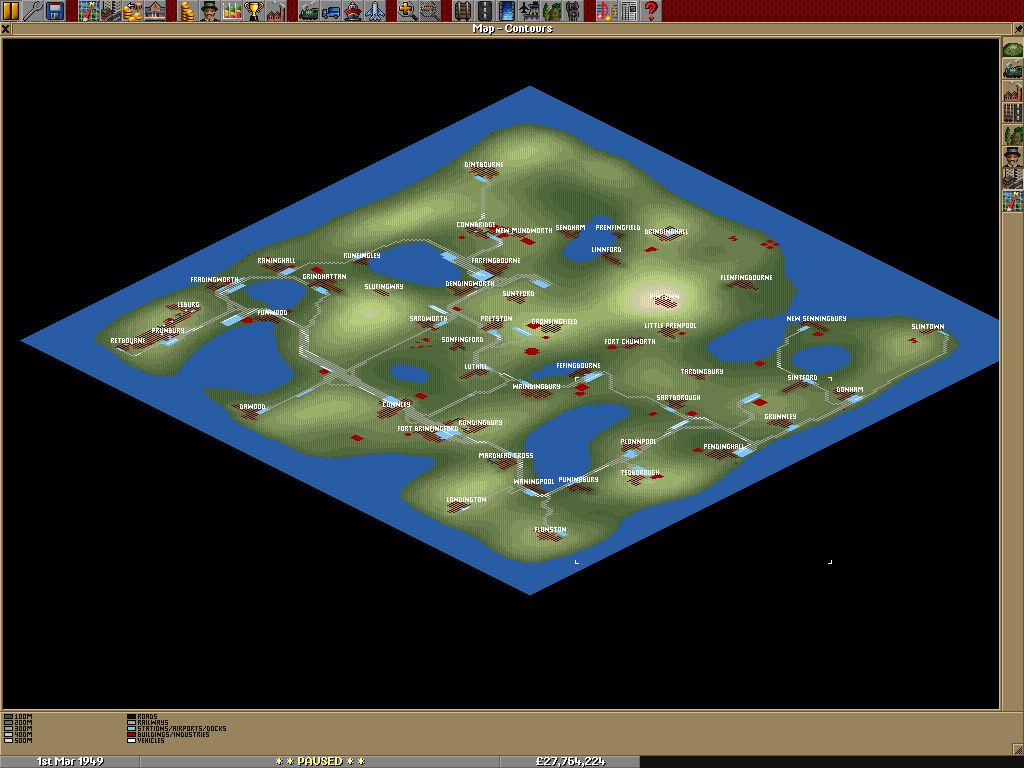Click the Roads legend label
The height and width of the screenshot is (768, 1024).
point(148,717)
